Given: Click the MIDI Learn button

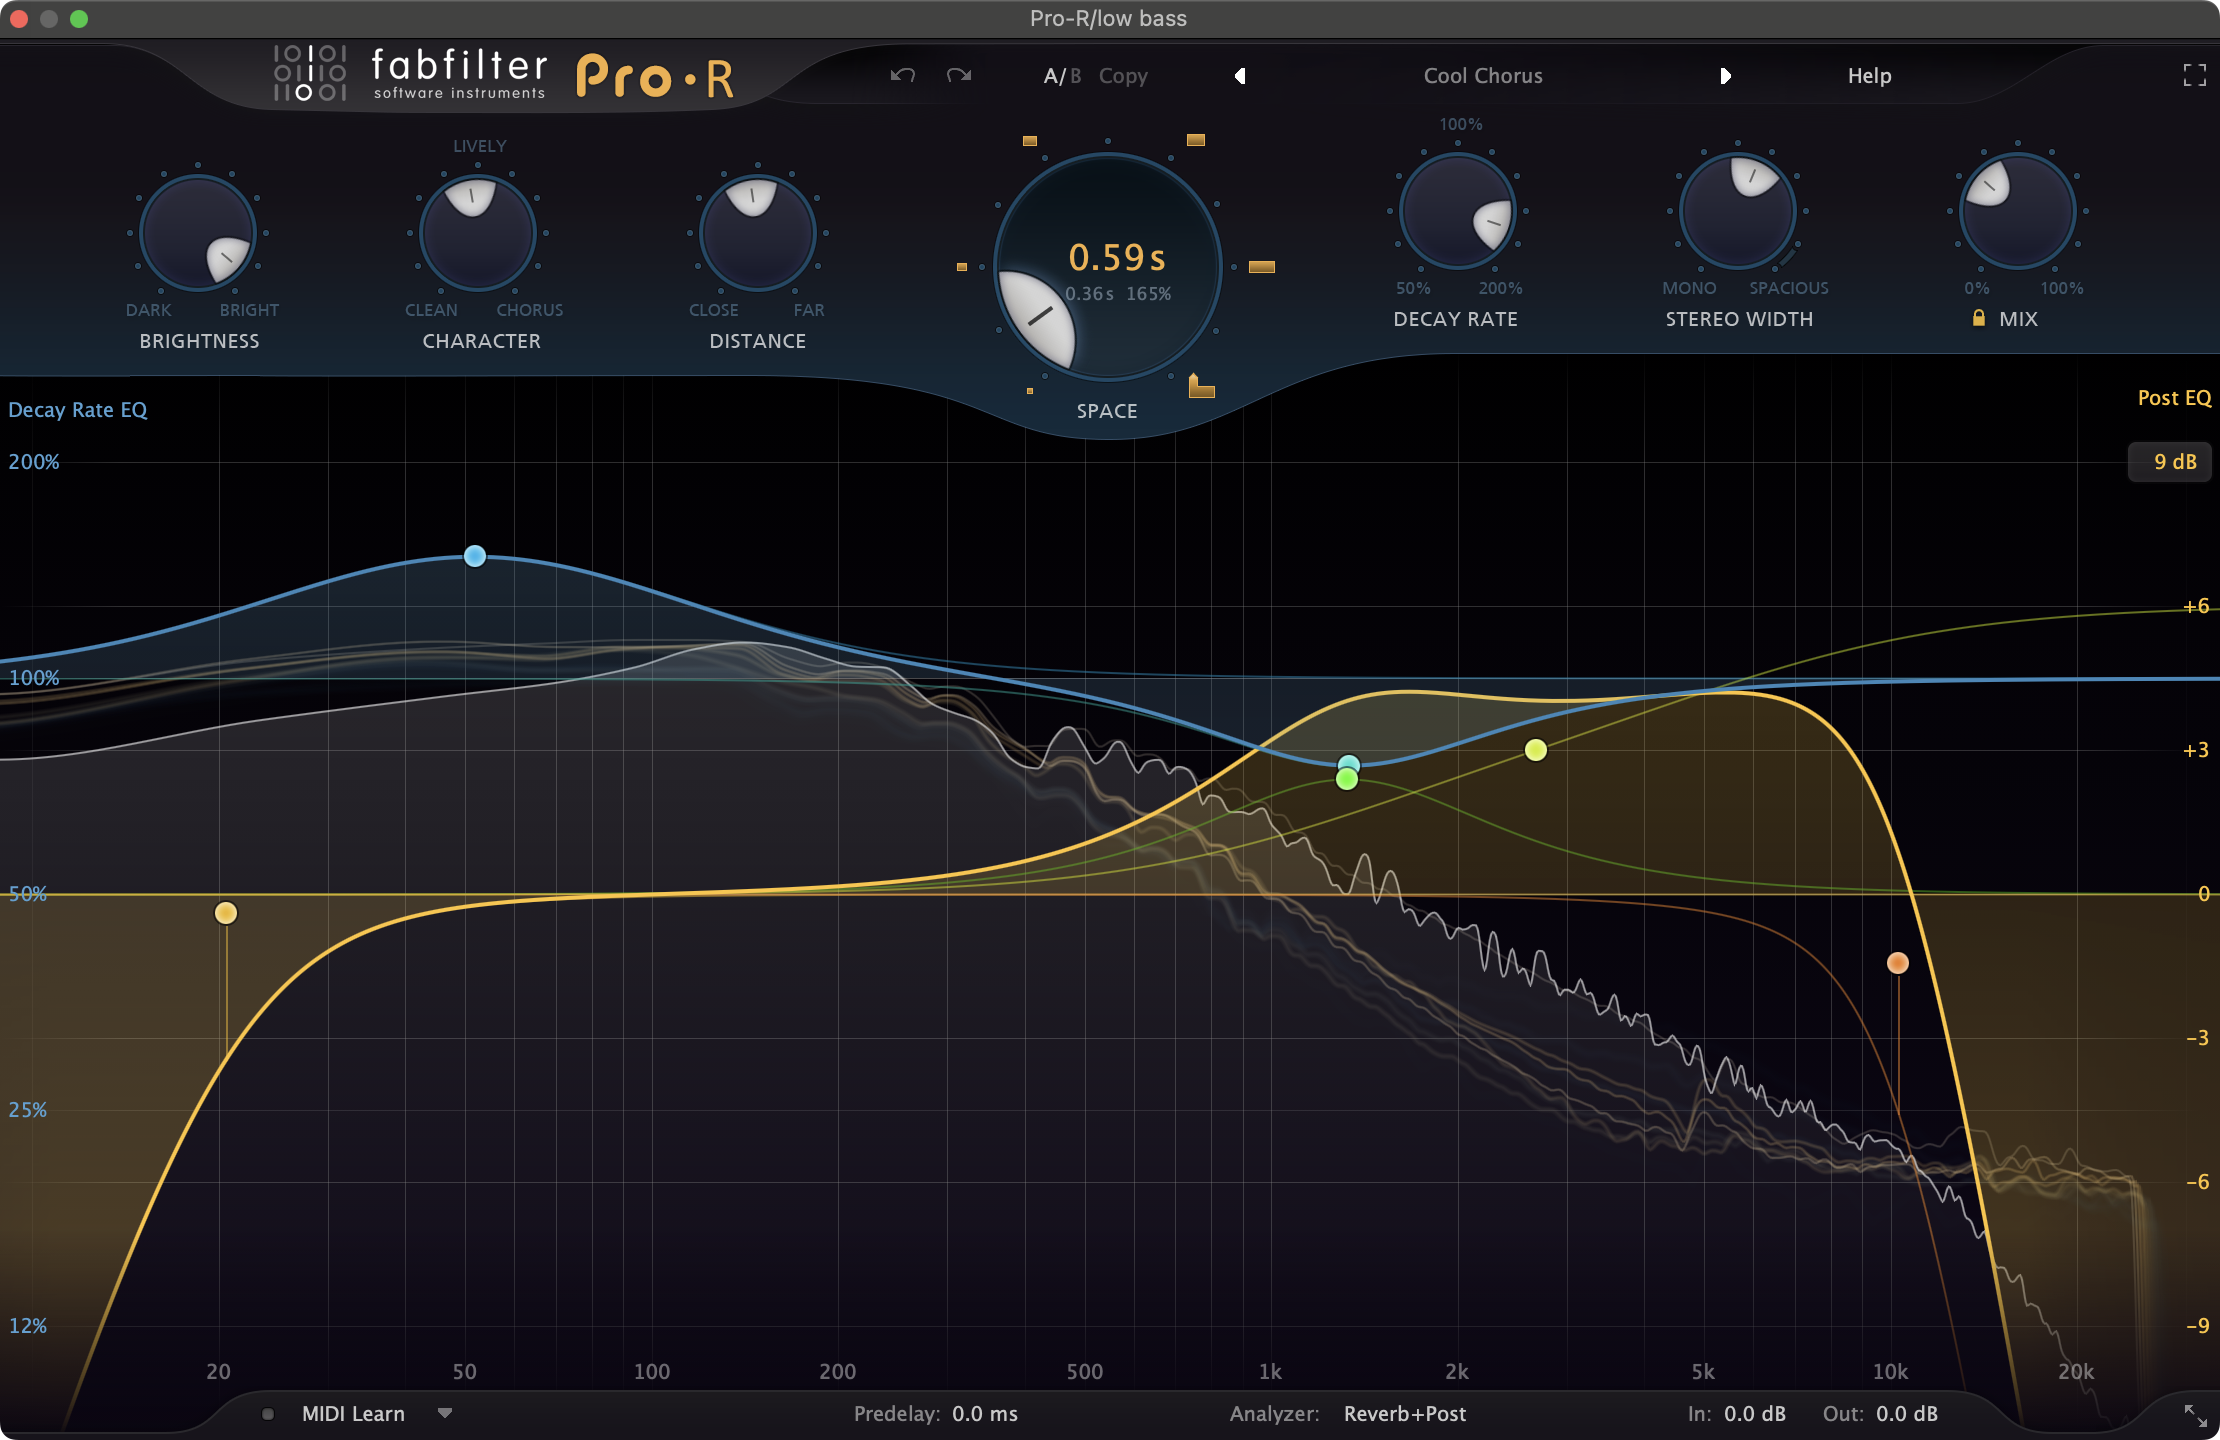Looking at the screenshot, I should [x=353, y=1414].
